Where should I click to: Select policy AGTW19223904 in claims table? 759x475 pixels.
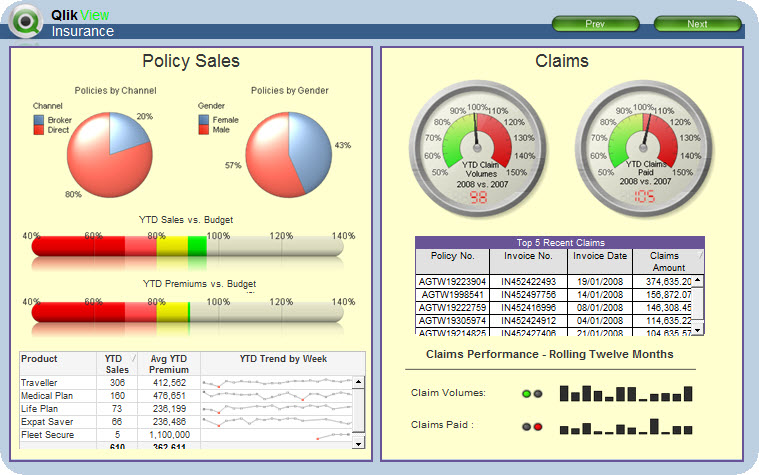coord(452,282)
